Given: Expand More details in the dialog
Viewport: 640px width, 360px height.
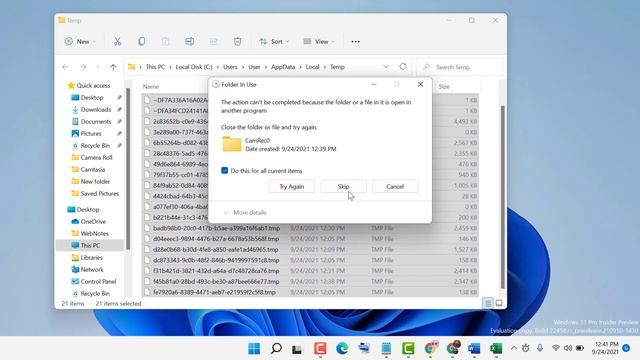Looking at the screenshot, I should (245, 212).
